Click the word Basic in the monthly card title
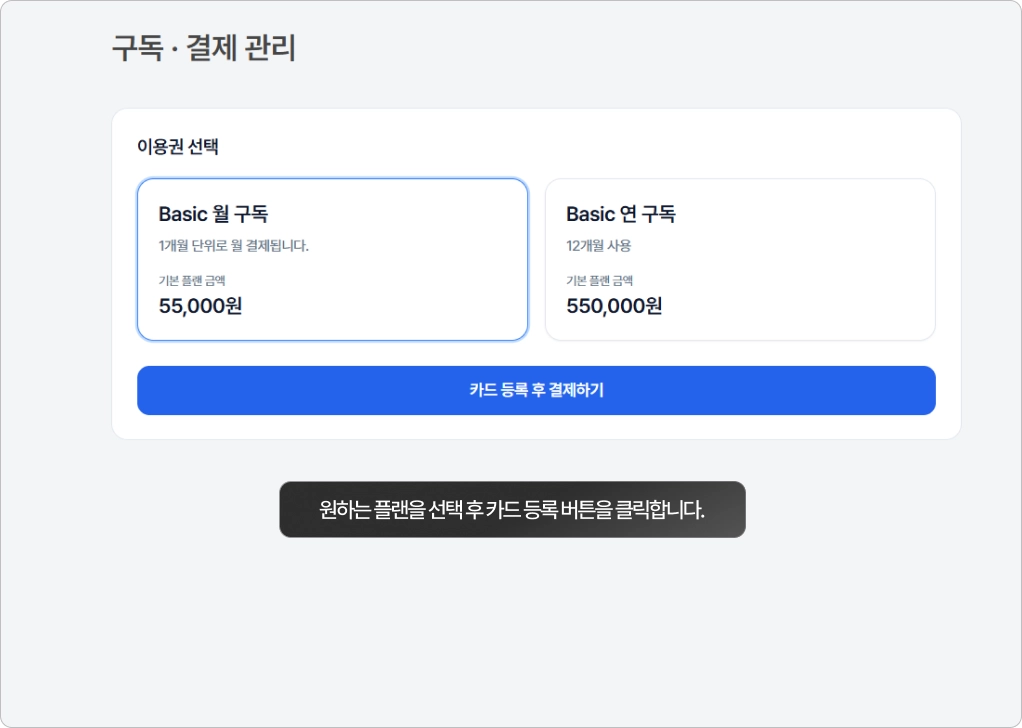This screenshot has width=1022, height=728. pyautogui.click(x=183, y=214)
